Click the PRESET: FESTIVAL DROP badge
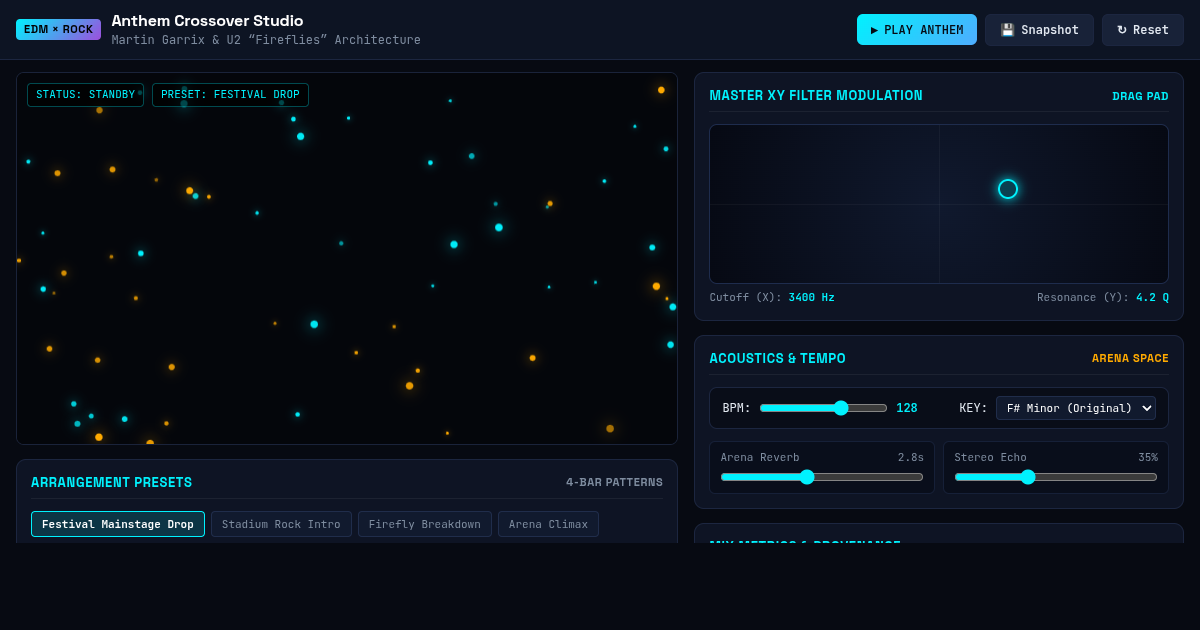The width and height of the screenshot is (1200, 630). tap(230, 95)
